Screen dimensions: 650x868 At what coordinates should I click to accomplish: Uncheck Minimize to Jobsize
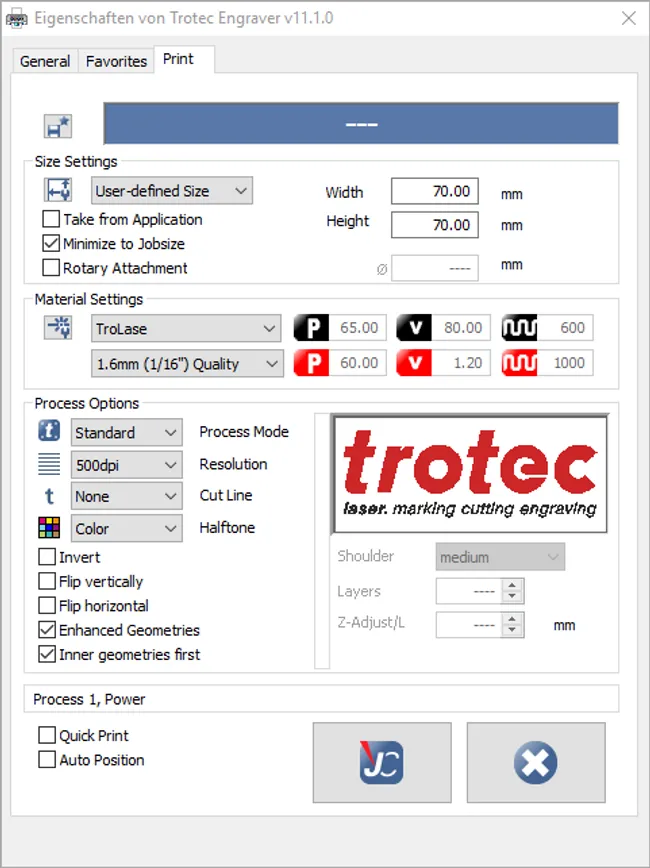(x=51, y=244)
